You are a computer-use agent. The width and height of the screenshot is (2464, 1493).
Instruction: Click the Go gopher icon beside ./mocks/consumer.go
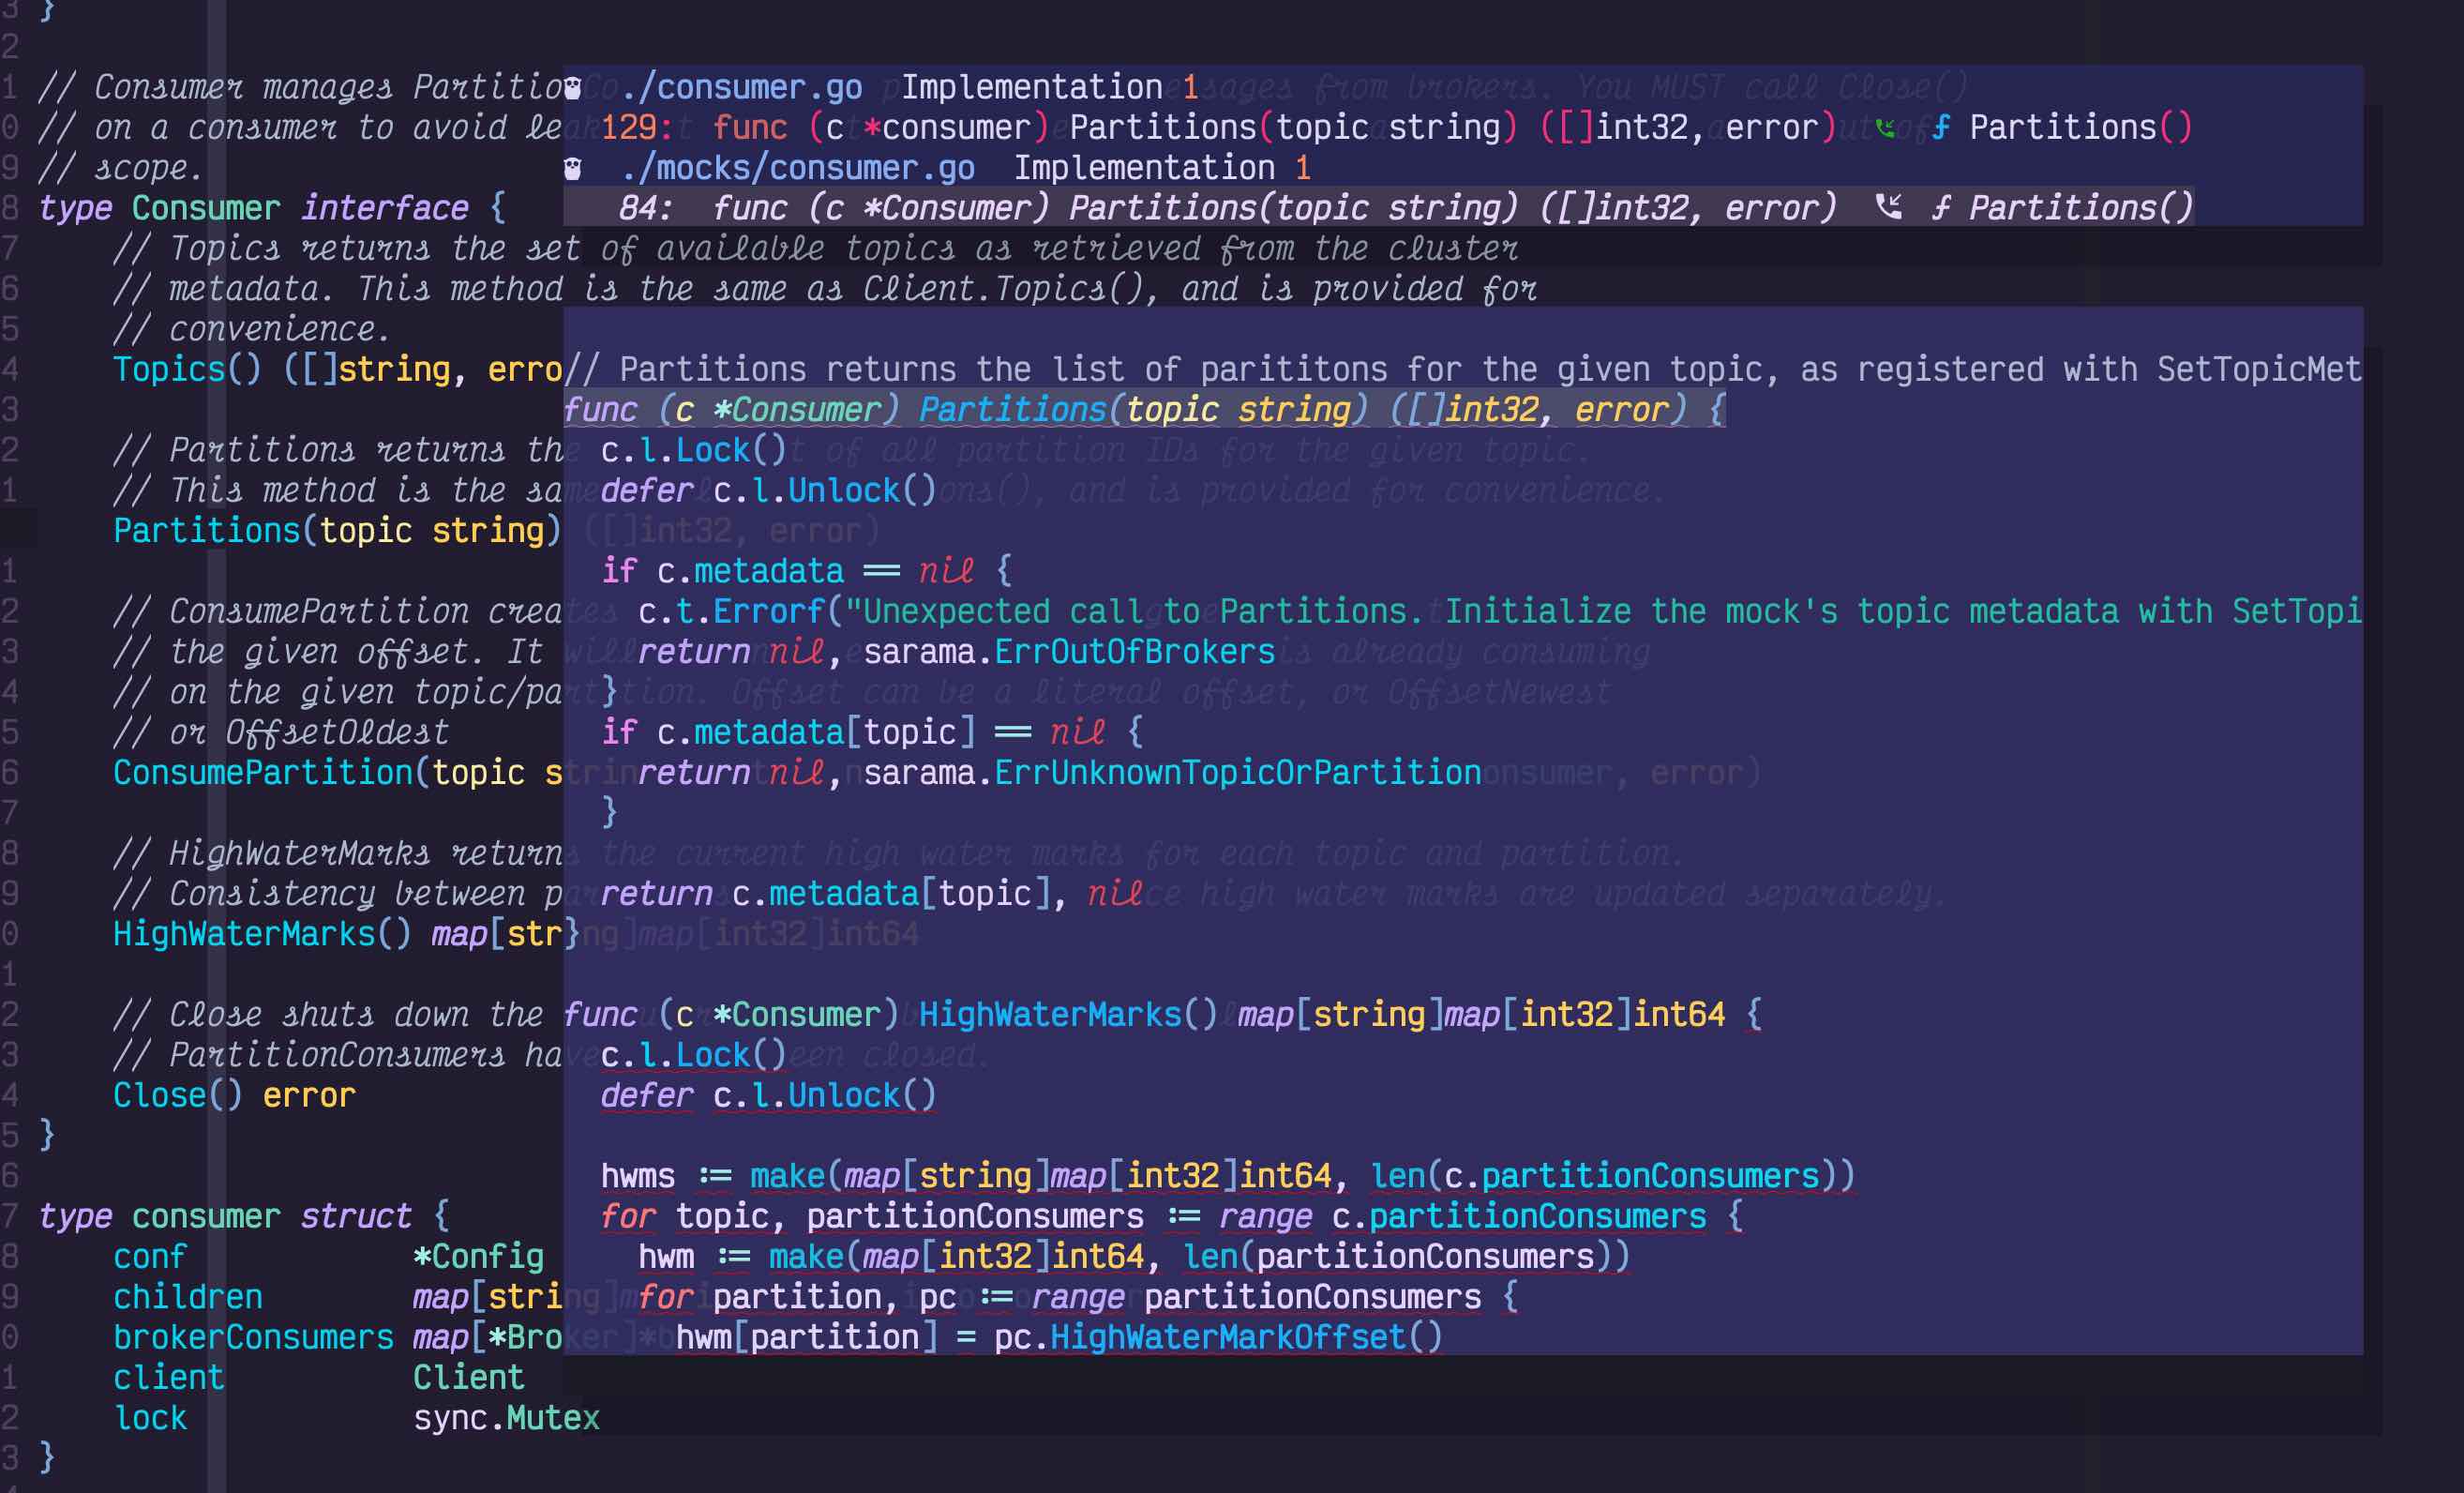point(573,168)
